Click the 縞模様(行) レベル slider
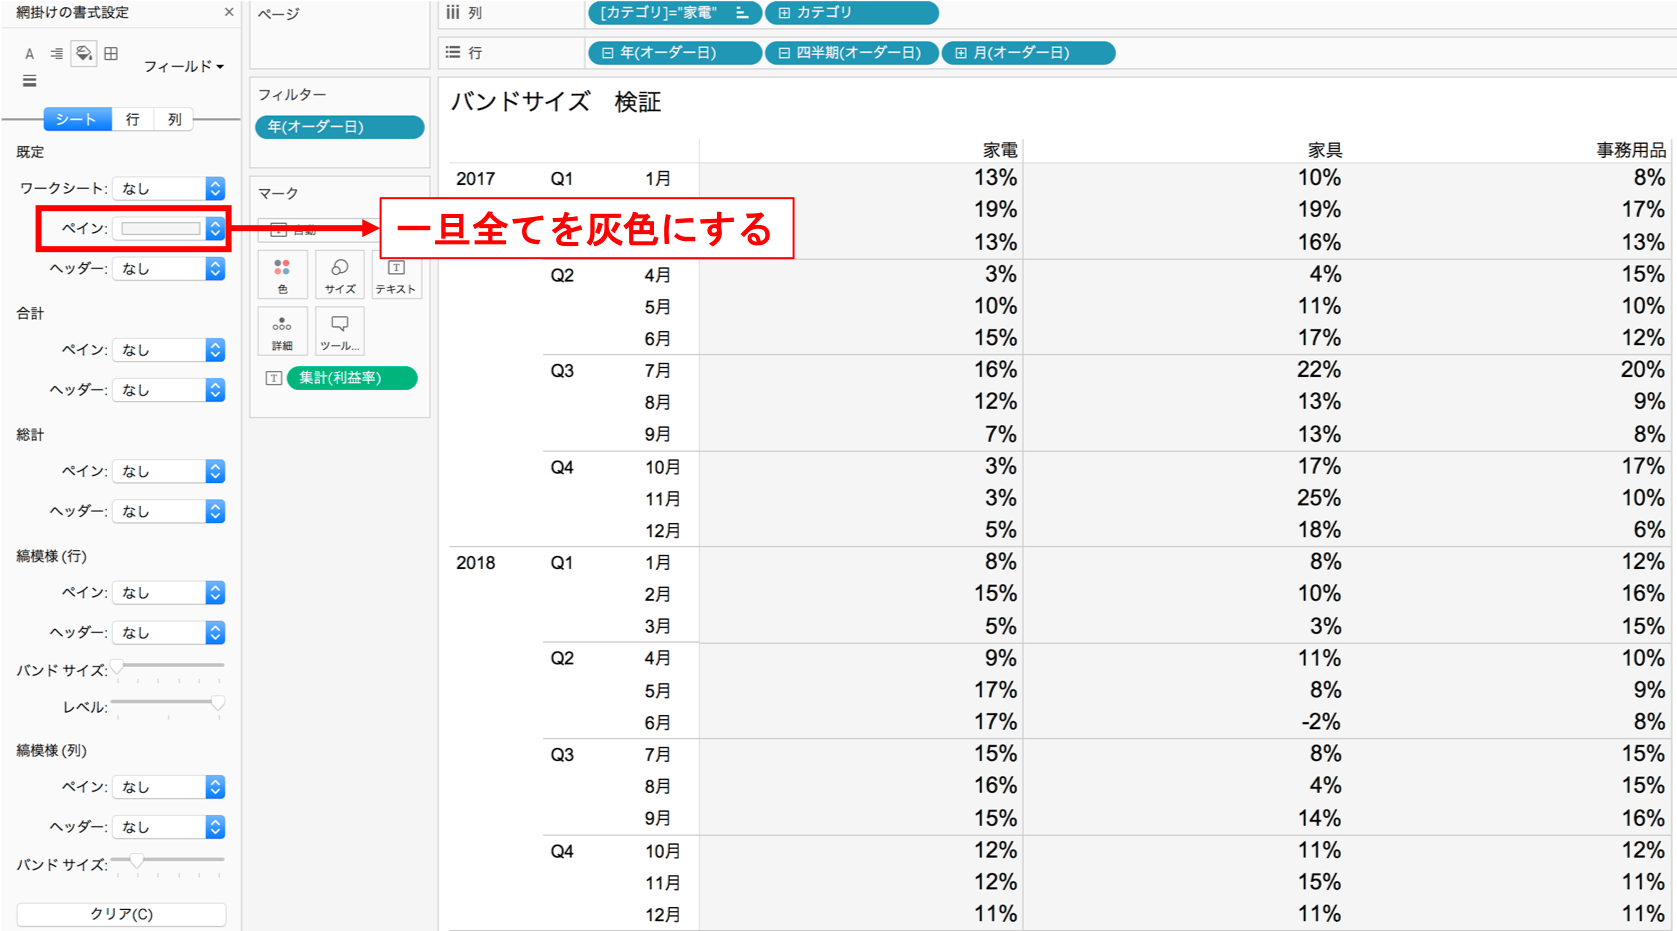 tap(168, 704)
